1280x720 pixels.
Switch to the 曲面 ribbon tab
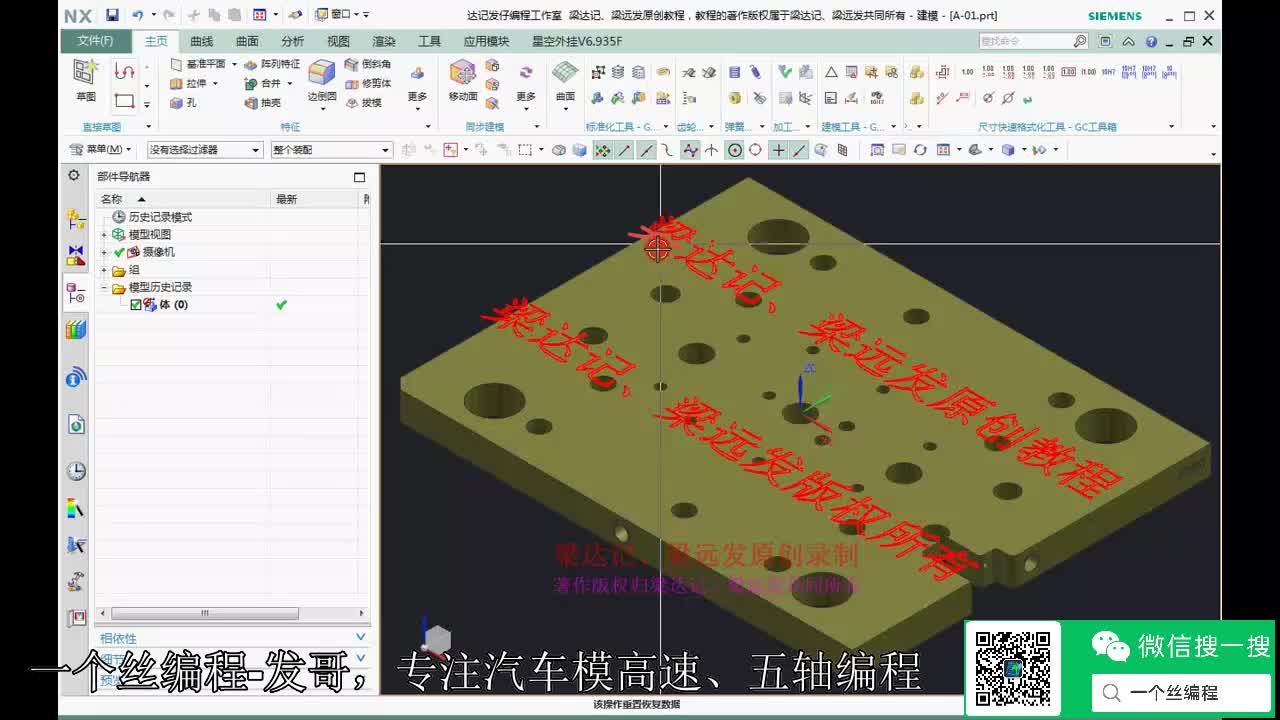click(x=247, y=41)
